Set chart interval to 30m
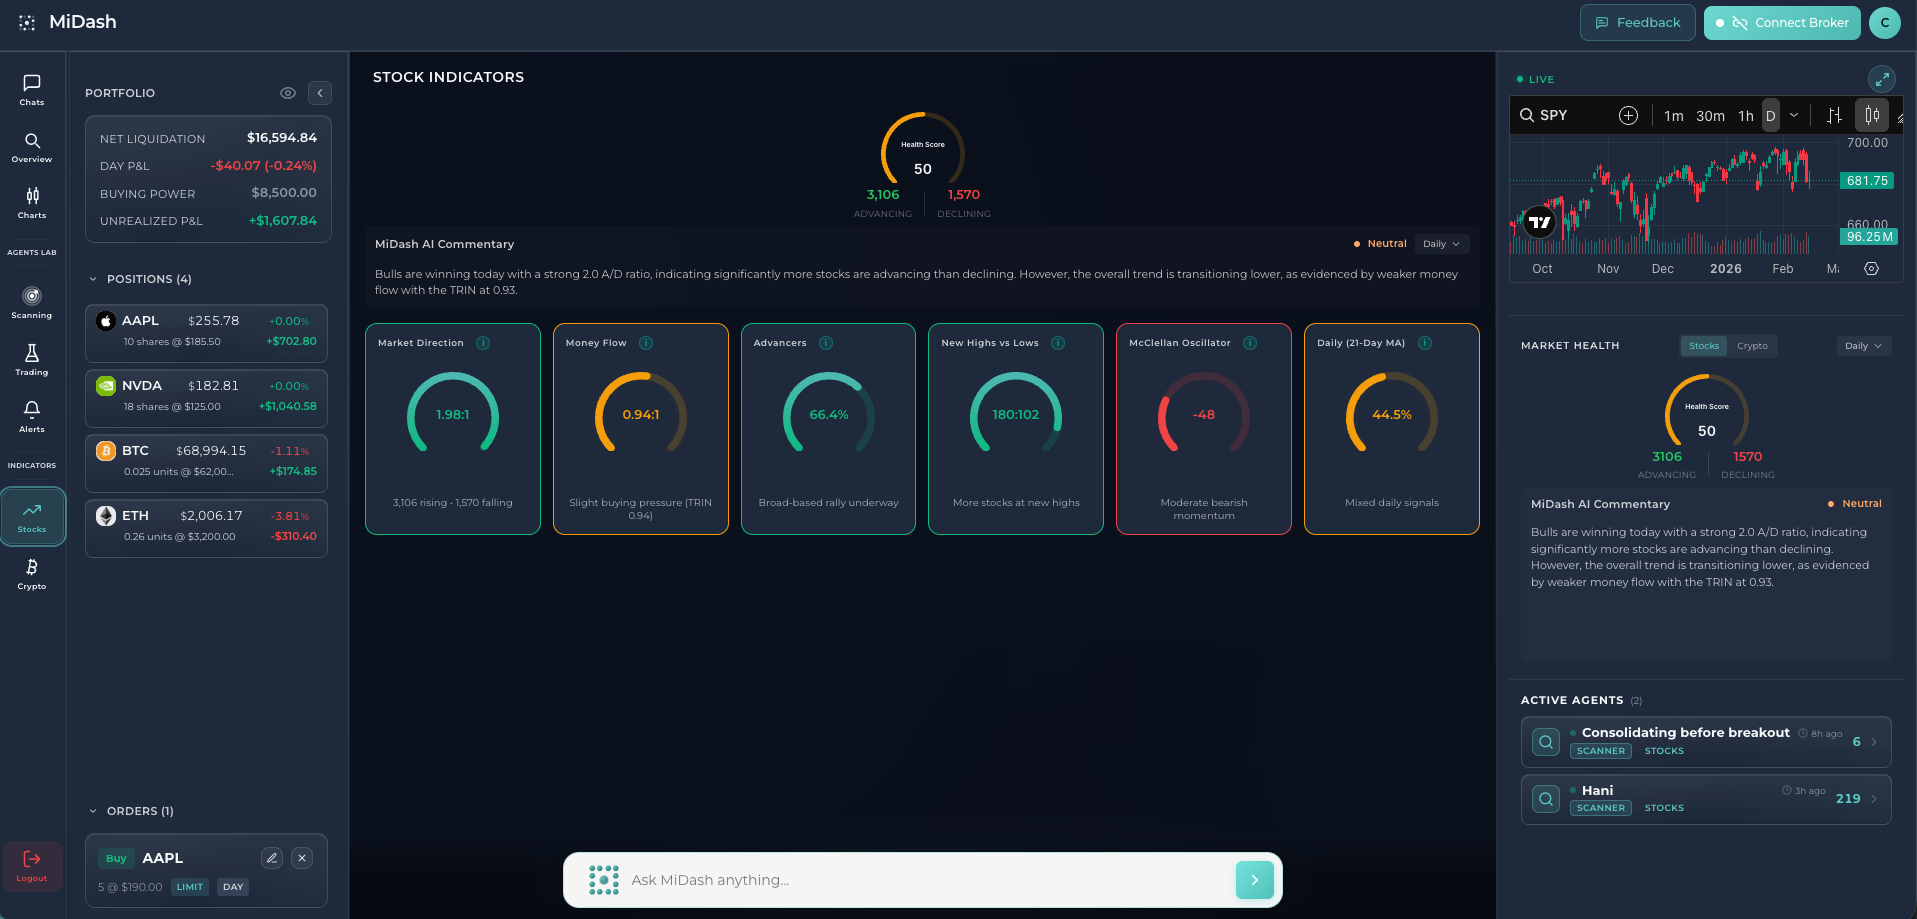This screenshot has width=1917, height=919. tap(1710, 116)
